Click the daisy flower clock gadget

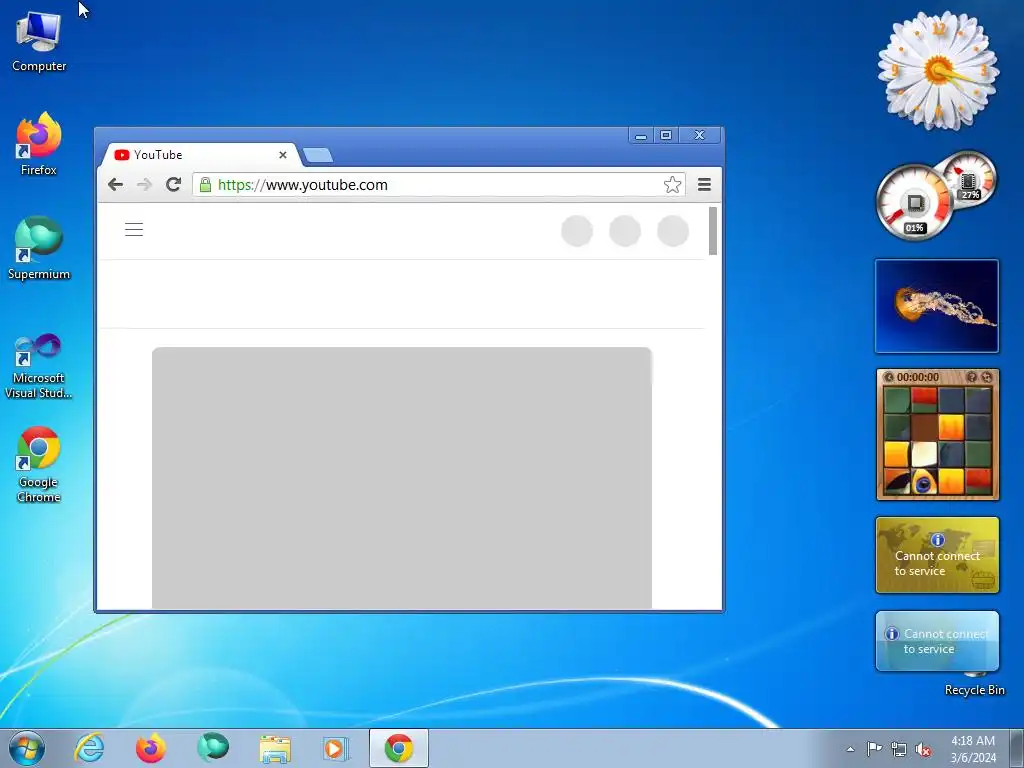[938, 71]
